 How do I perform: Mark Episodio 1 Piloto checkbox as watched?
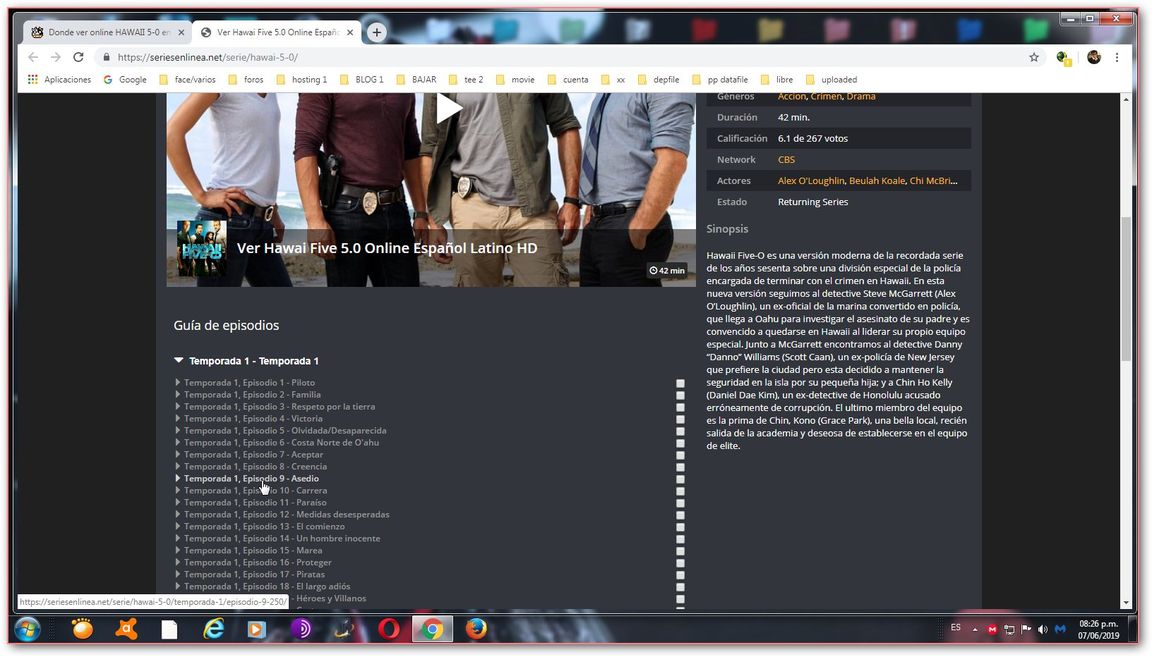pyautogui.click(x=680, y=384)
